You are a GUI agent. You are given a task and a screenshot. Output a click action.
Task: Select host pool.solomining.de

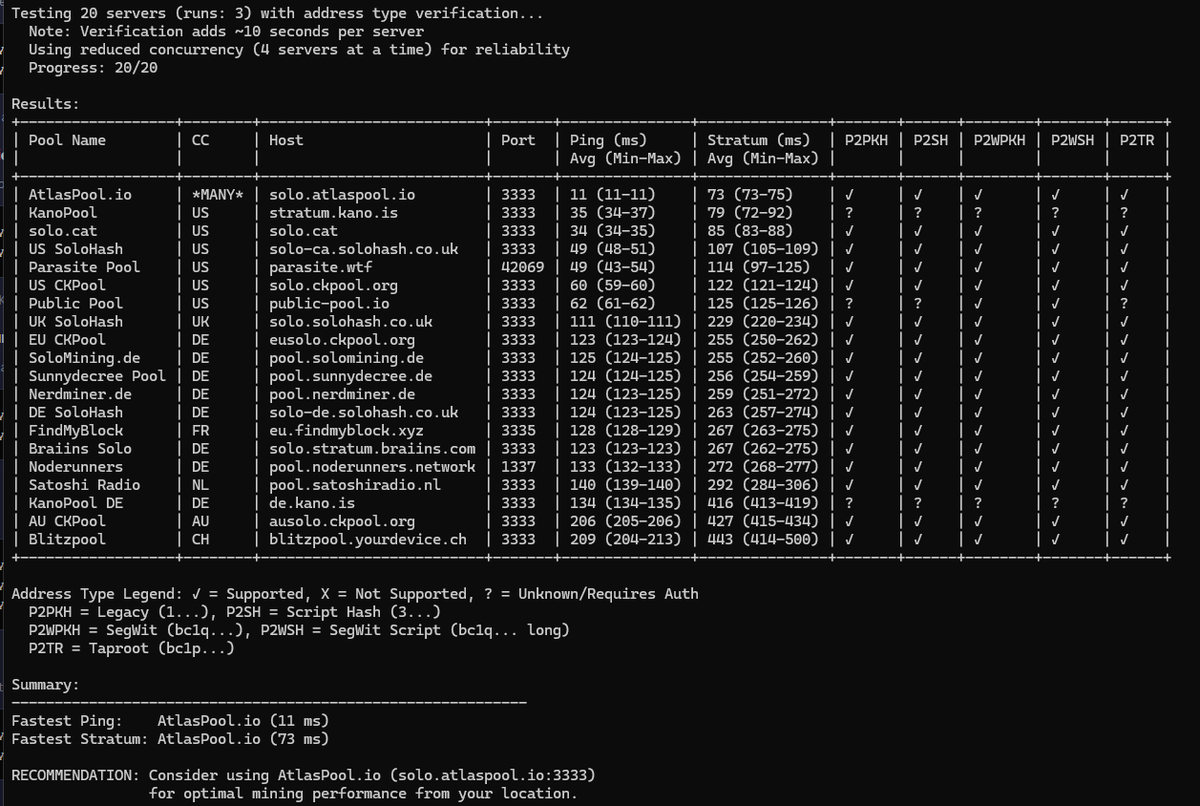coord(346,358)
